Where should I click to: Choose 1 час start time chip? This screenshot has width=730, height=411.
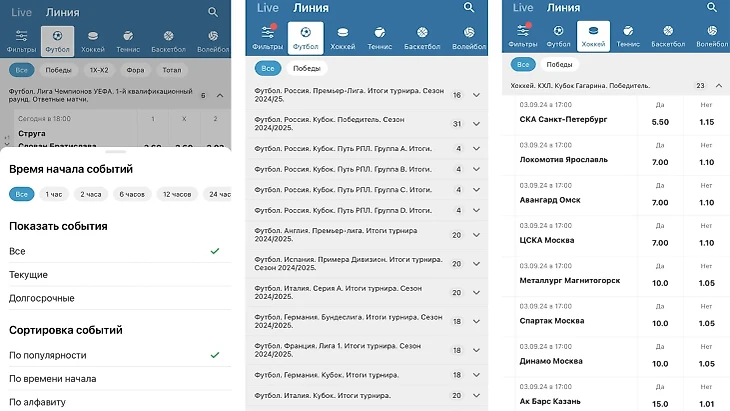[54, 194]
